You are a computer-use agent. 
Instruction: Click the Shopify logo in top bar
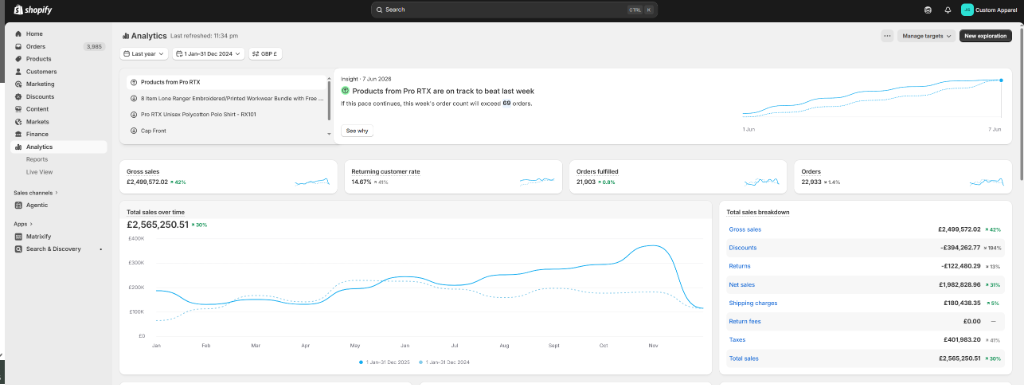coord(33,10)
